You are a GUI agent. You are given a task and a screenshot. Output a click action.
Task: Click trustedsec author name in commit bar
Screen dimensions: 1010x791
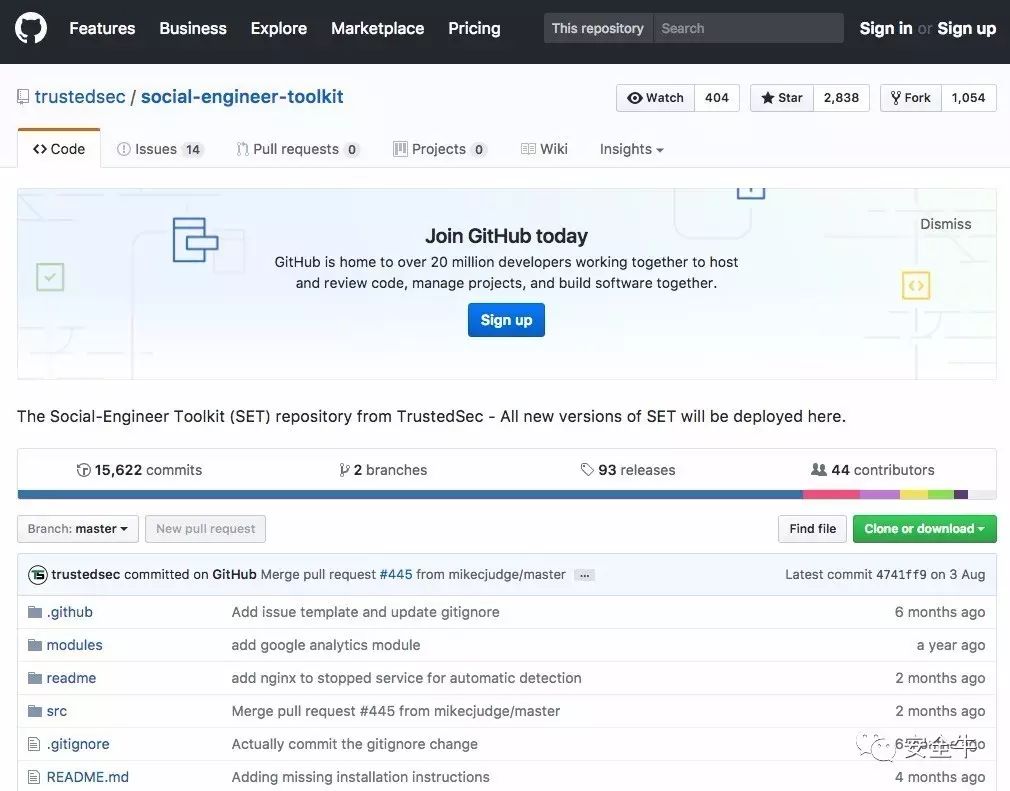(x=86, y=575)
